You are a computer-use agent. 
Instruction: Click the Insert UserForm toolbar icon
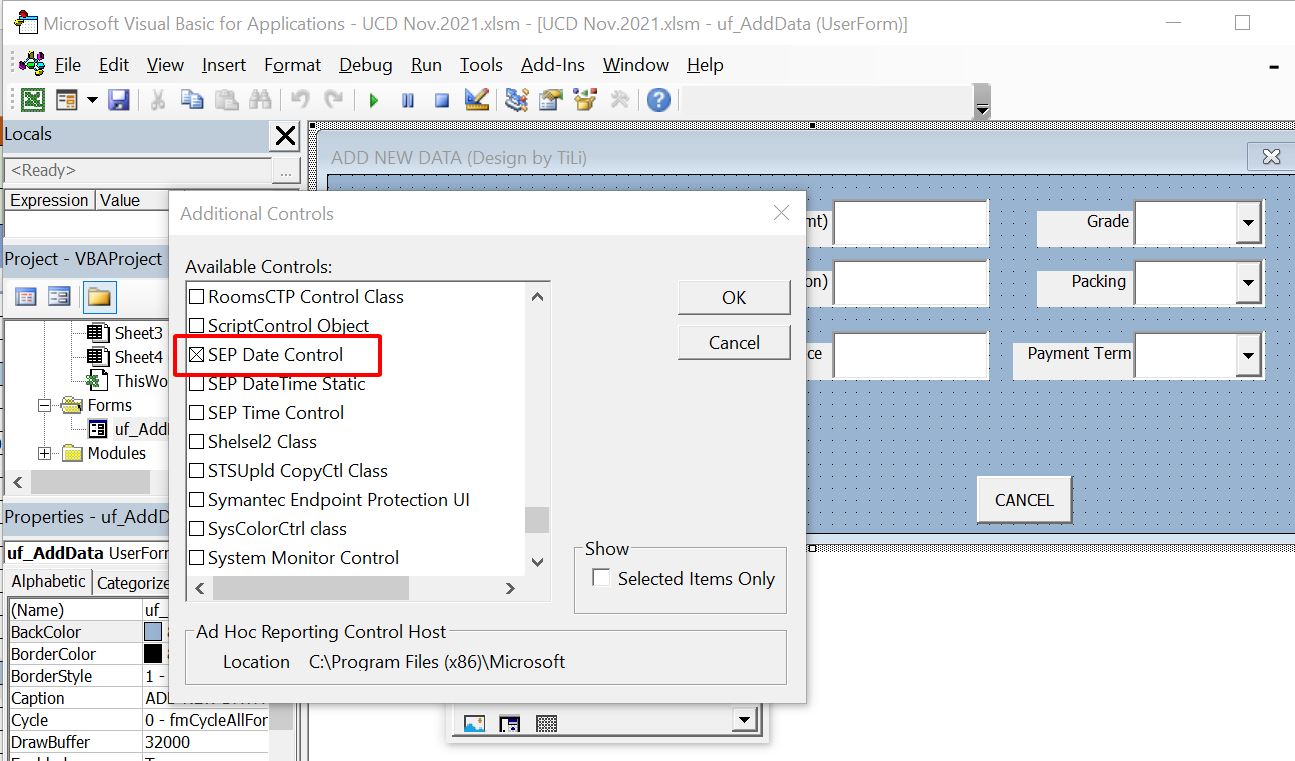(x=67, y=100)
